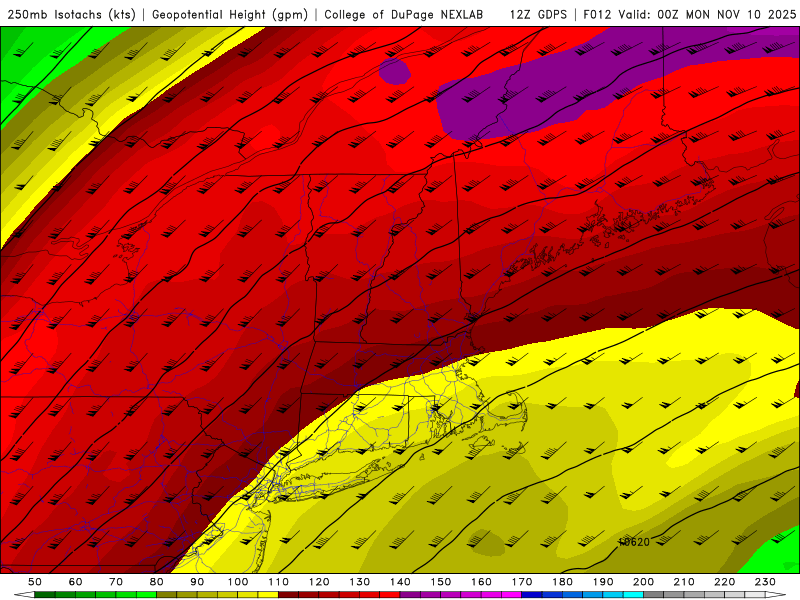Click the '60' legend value
Image resolution: width=800 pixels, height=600 pixels.
coord(76,582)
